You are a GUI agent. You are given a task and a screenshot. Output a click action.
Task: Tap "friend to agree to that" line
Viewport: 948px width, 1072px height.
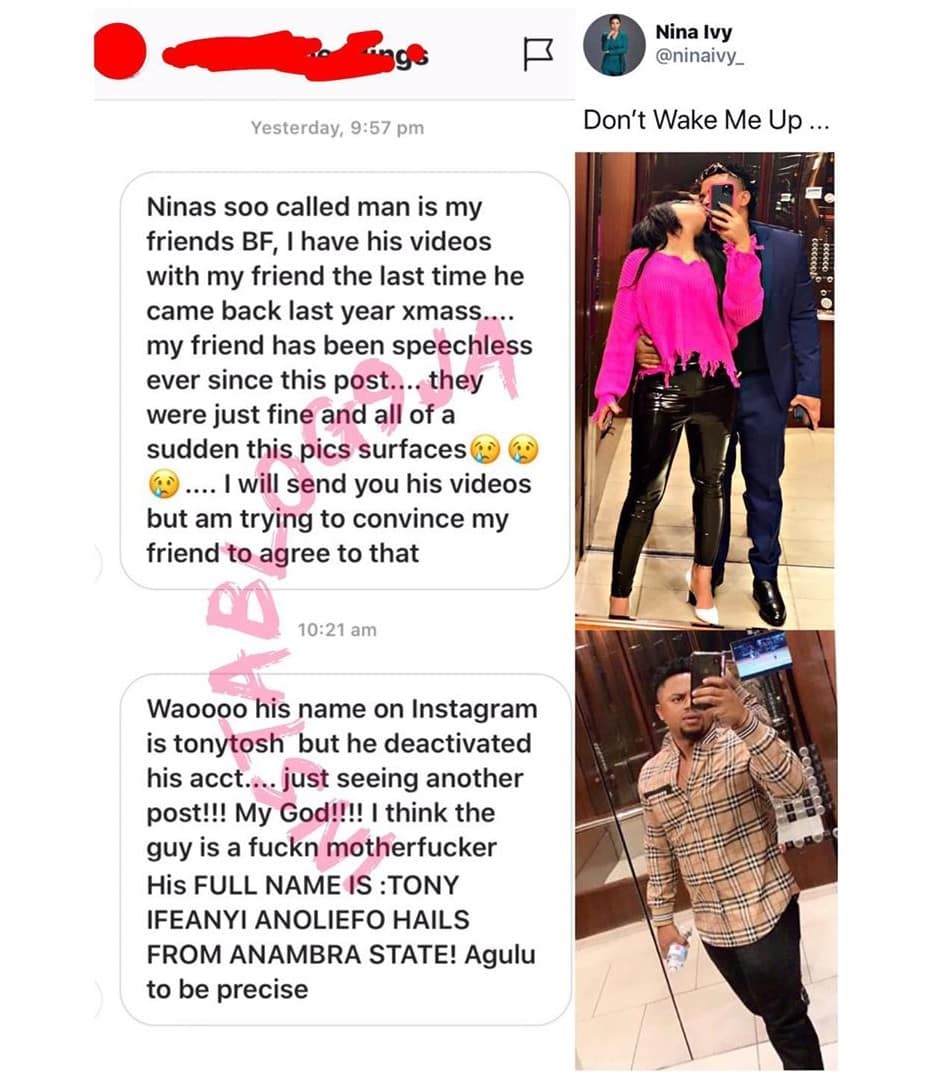[282, 553]
